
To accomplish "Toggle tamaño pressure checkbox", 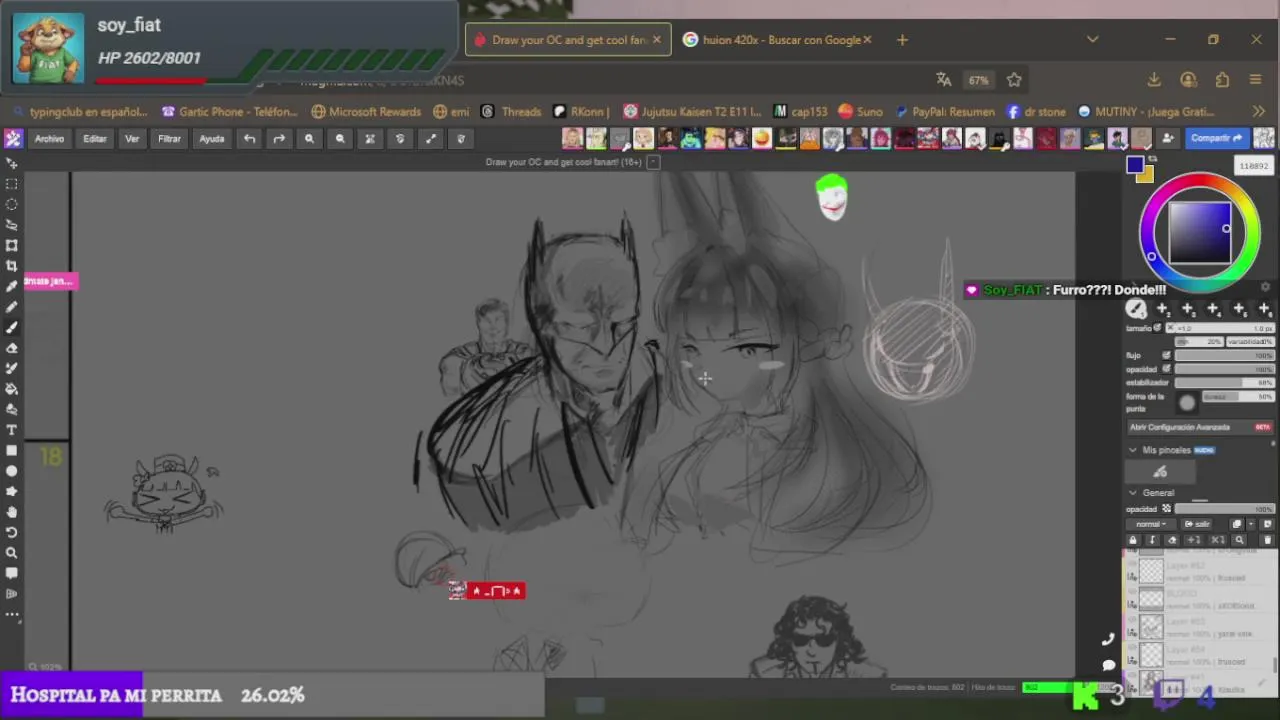I will 1159,328.
